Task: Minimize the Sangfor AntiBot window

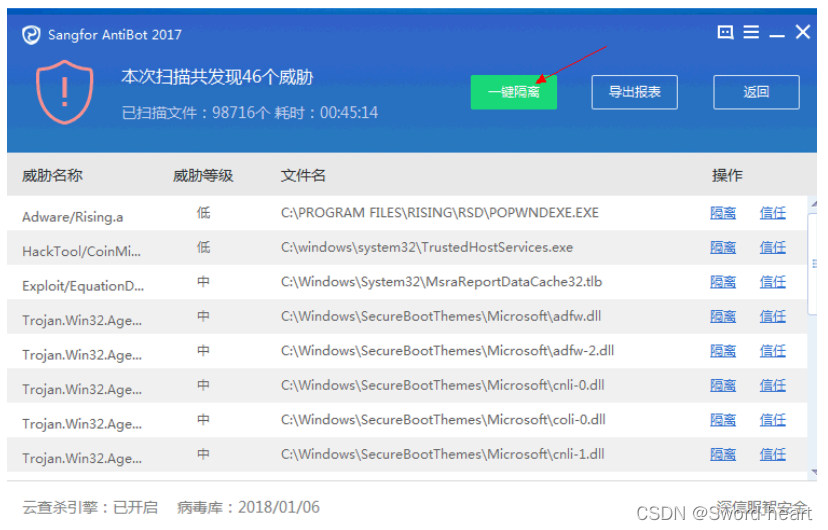Action: click(776, 35)
